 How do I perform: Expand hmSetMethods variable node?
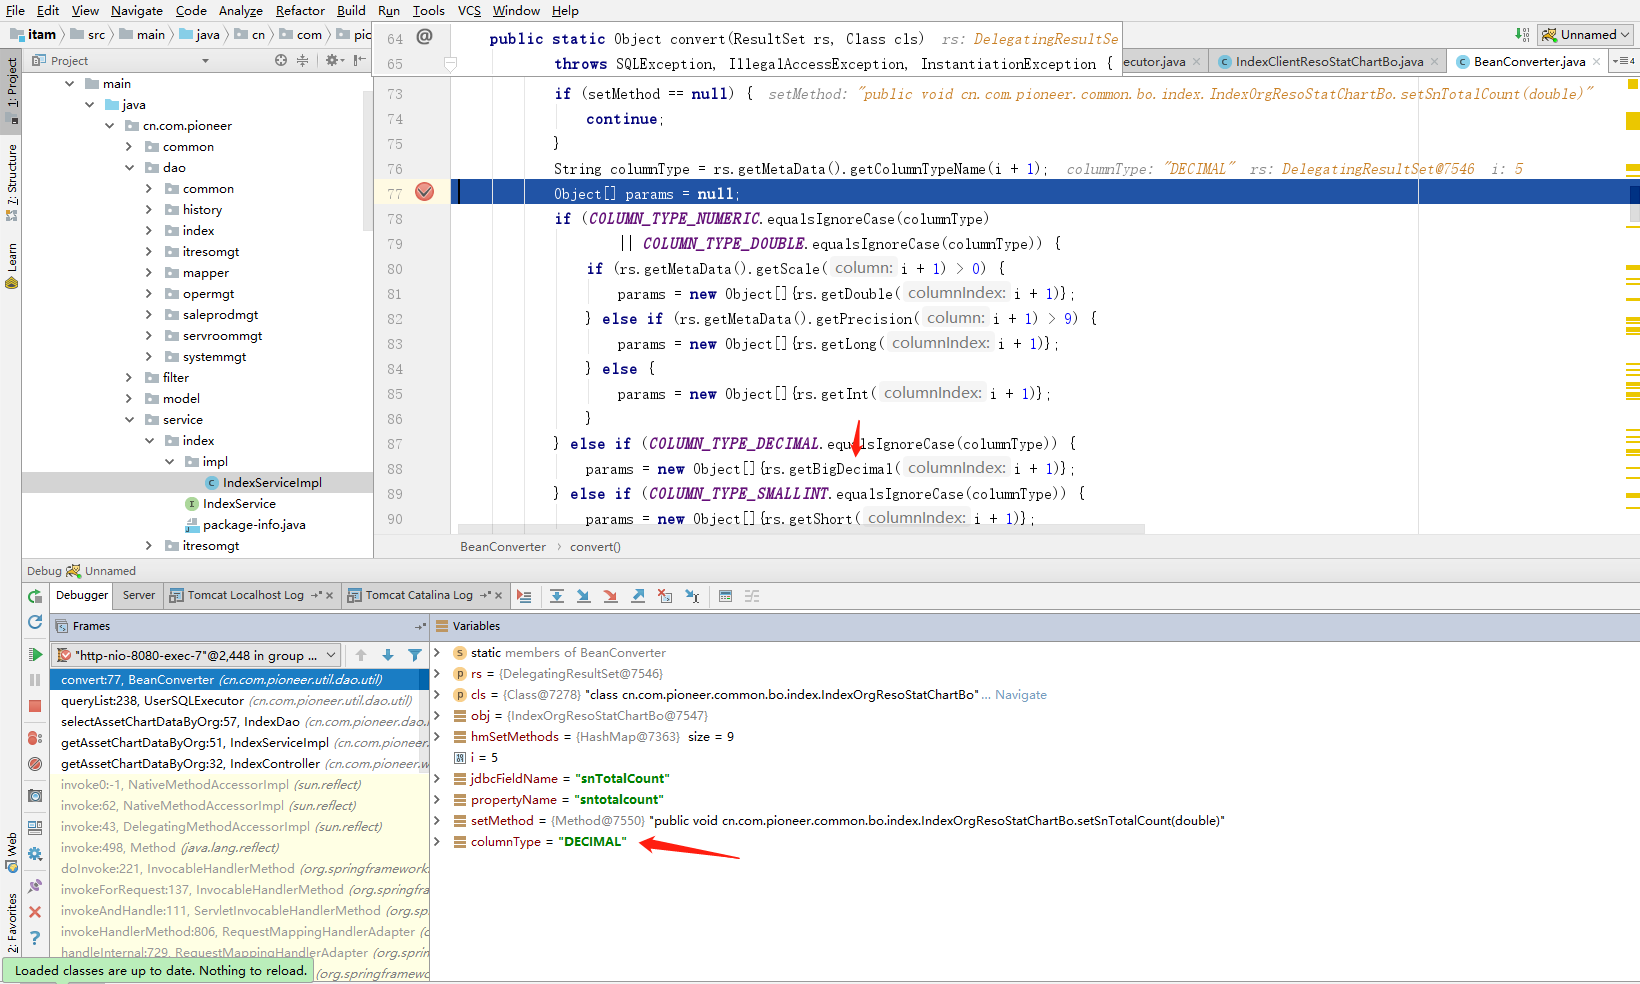(437, 737)
